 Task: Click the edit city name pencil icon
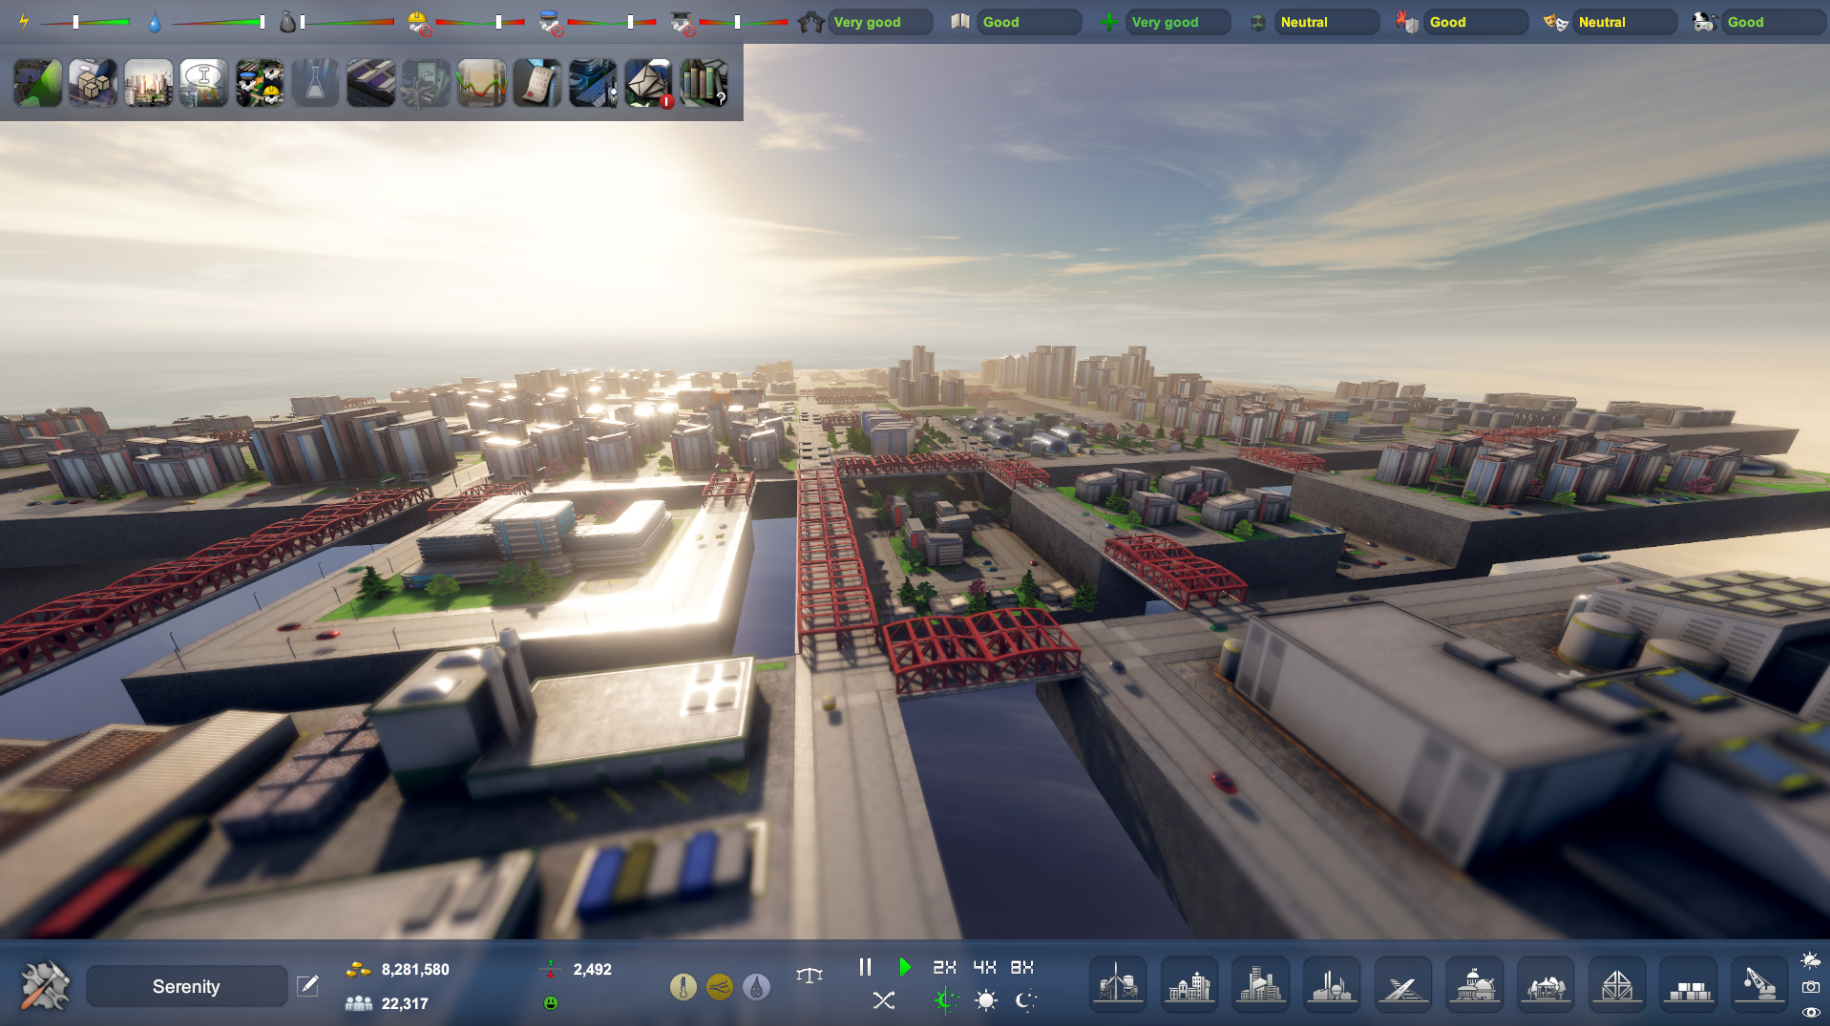[308, 986]
